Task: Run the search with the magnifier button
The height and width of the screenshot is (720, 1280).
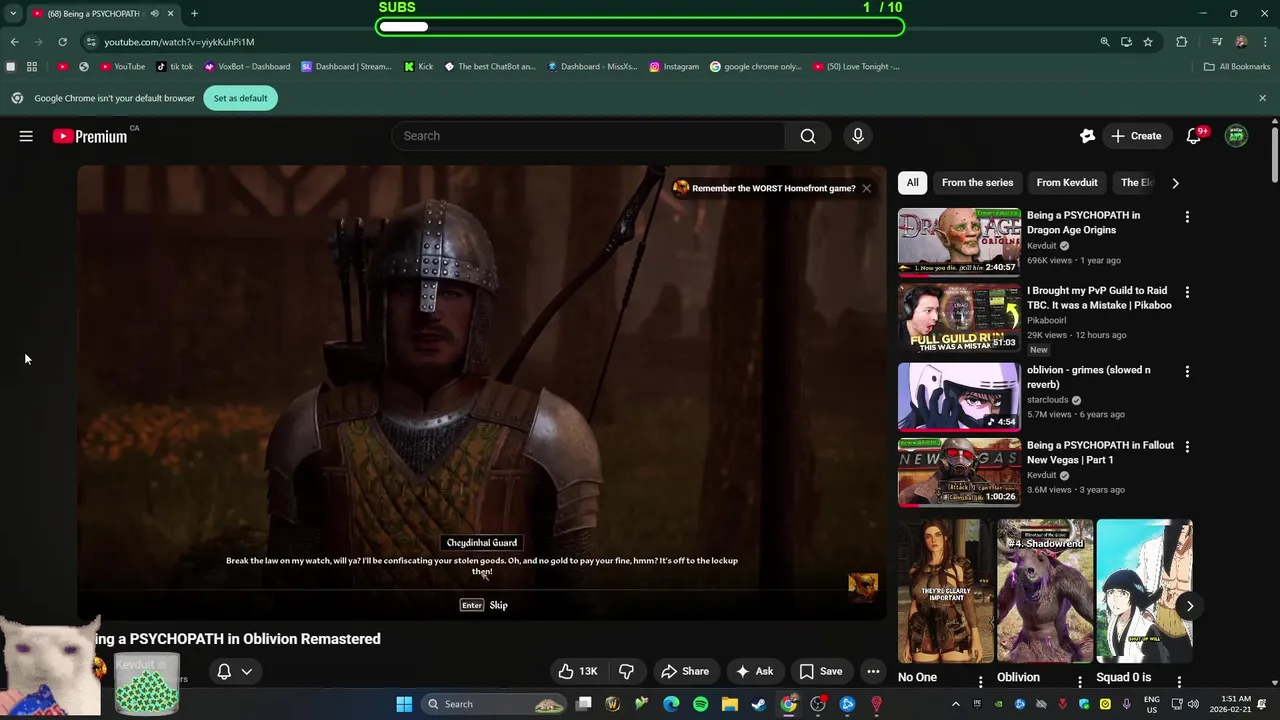Action: tap(808, 136)
